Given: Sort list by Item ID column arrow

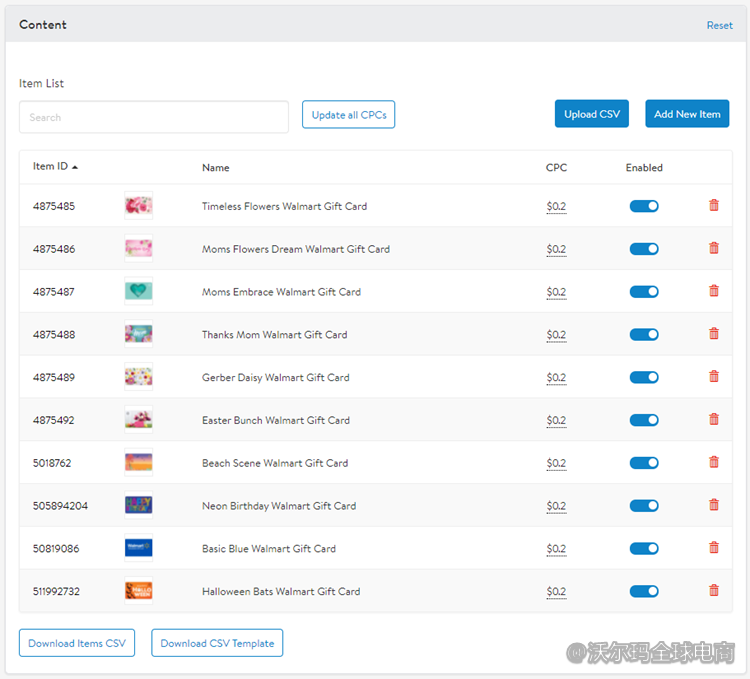Looking at the screenshot, I should tap(75, 167).
